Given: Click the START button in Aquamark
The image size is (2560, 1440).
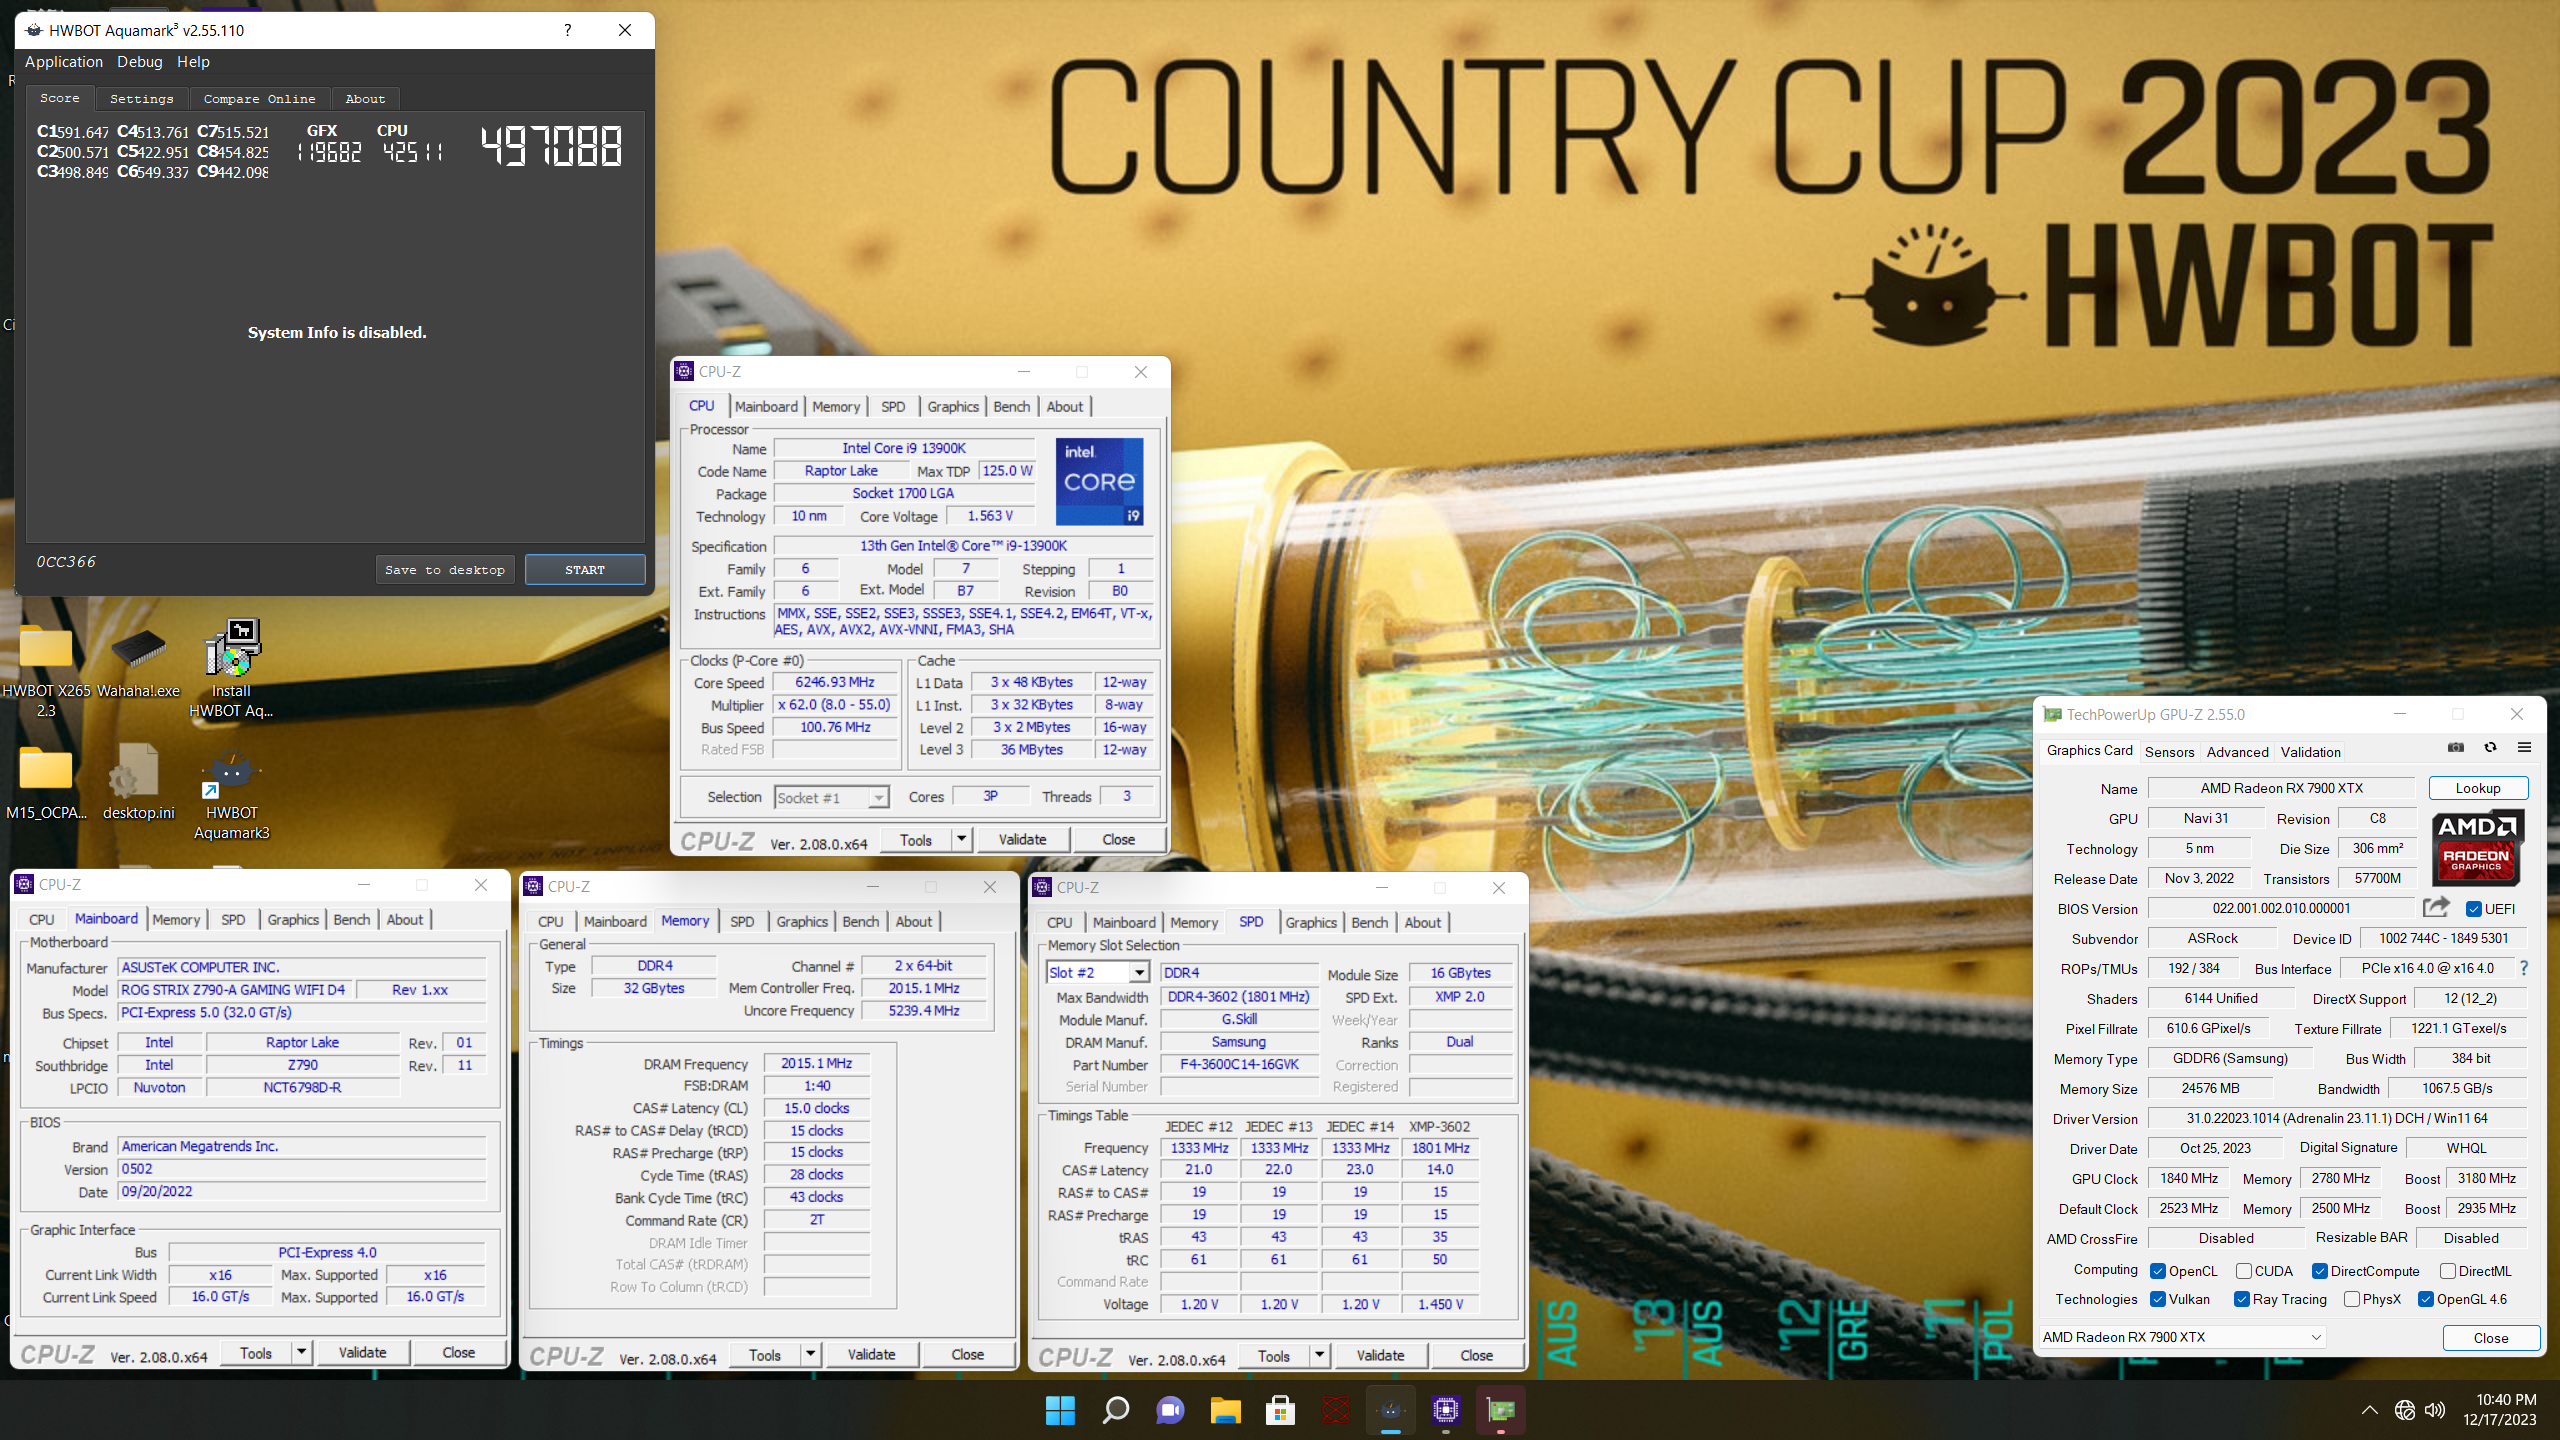Looking at the screenshot, I should (x=585, y=570).
